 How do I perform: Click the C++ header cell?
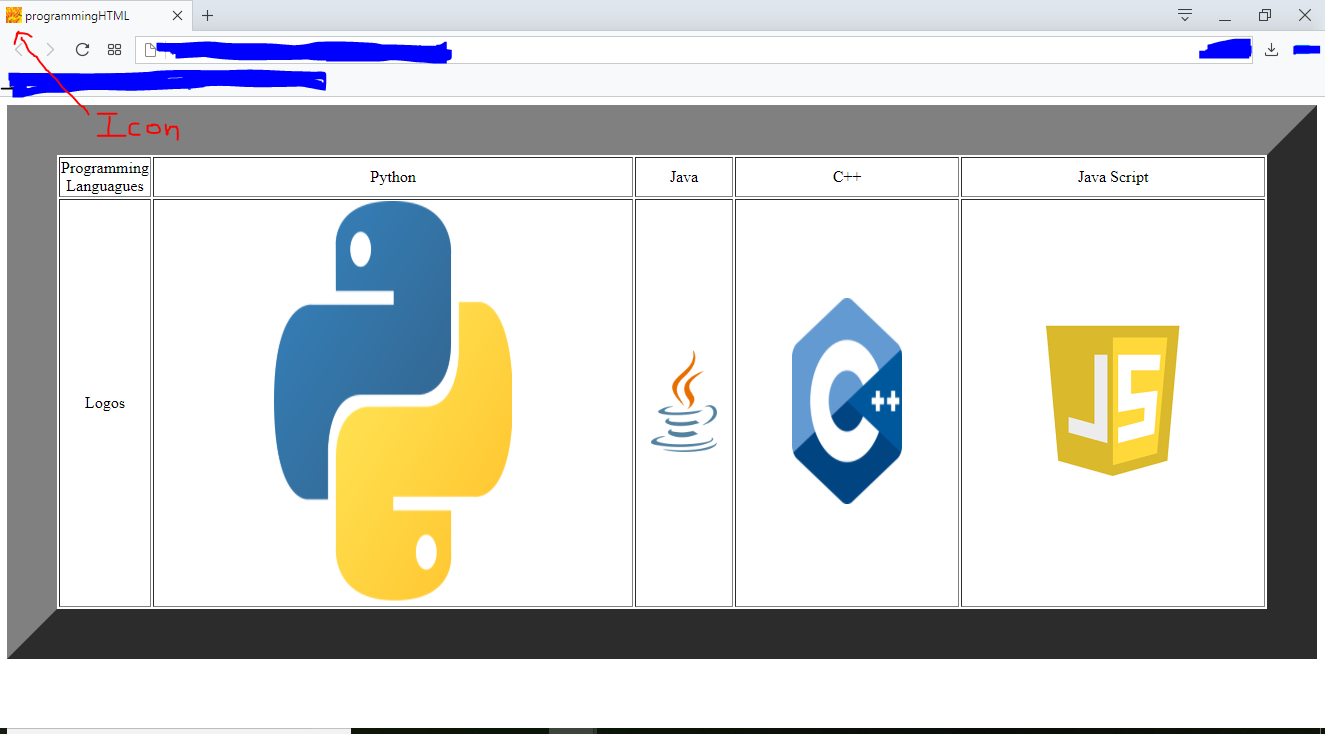847,177
